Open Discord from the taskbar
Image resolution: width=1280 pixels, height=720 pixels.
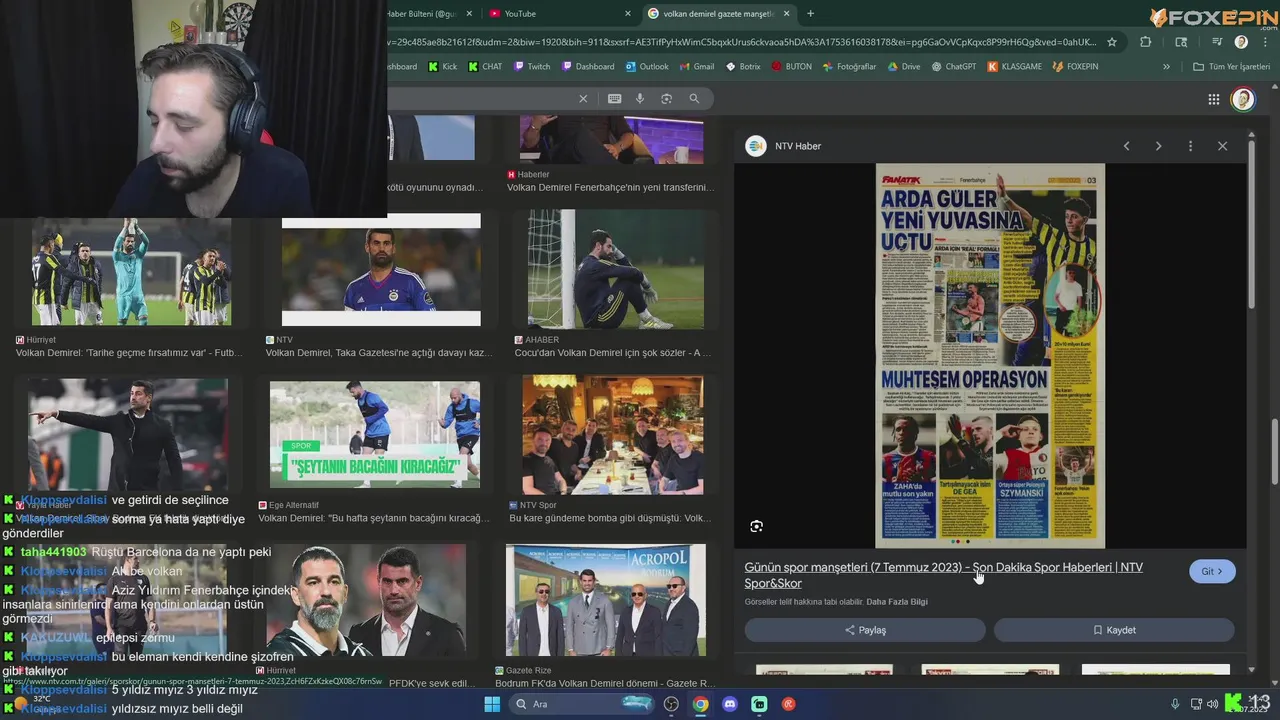[x=730, y=704]
